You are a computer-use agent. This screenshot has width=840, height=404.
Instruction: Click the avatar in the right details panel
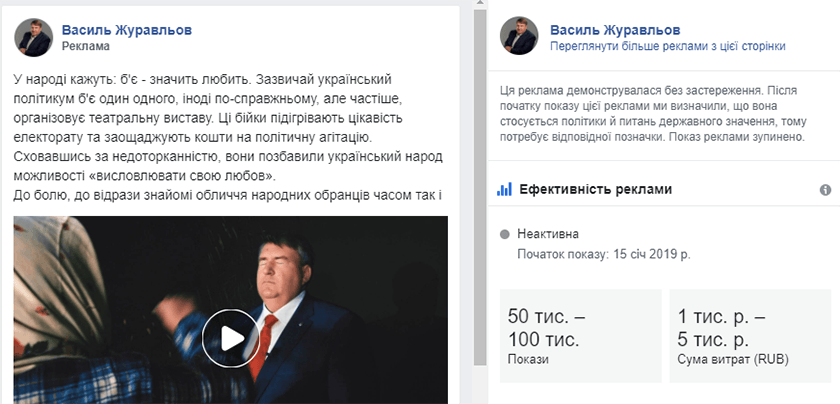[x=521, y=37]
